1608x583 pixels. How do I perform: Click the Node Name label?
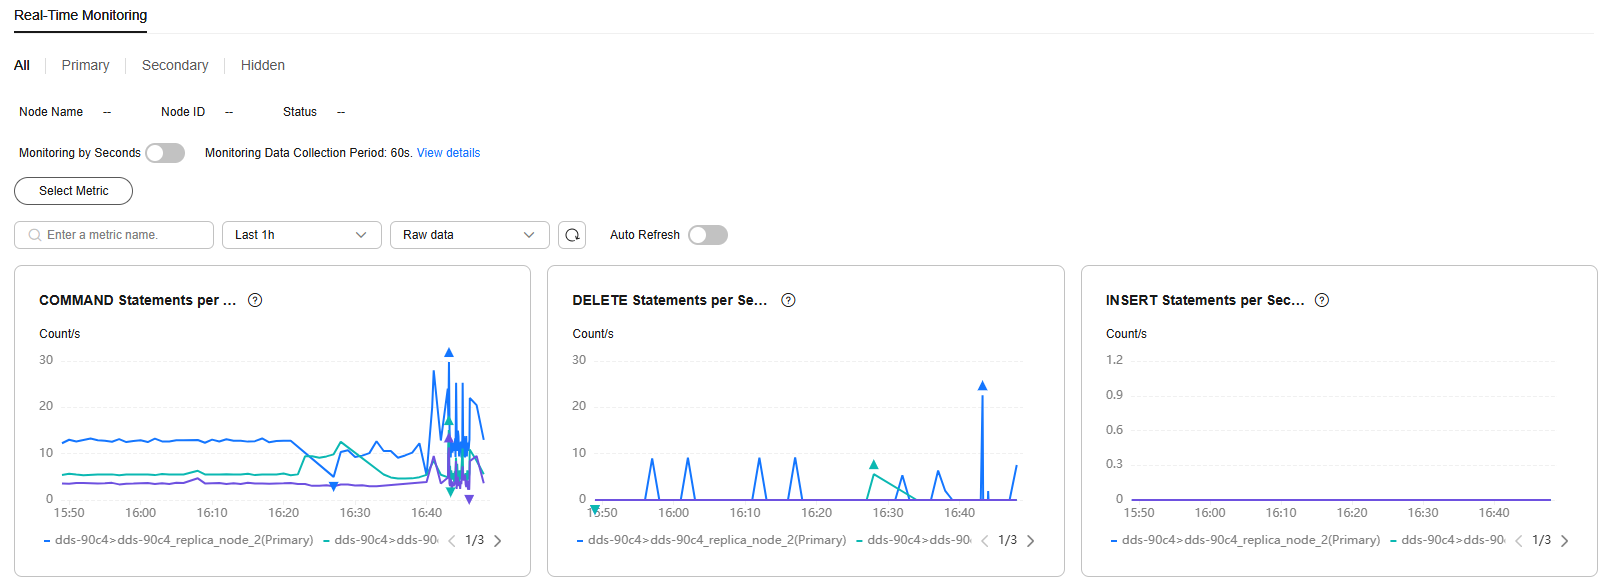(51, 112)
